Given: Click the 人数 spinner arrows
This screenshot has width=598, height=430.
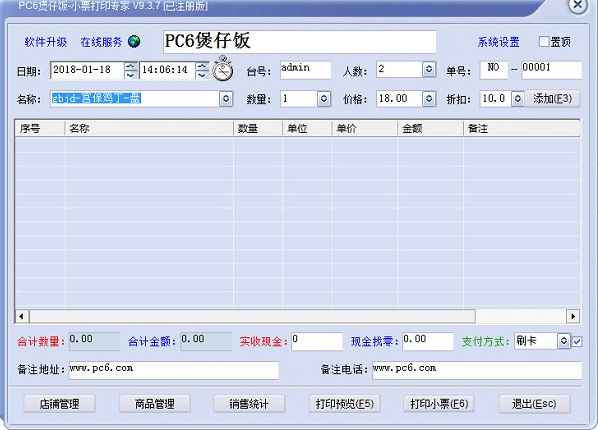Looking at the screenshot, I should 429,69.
